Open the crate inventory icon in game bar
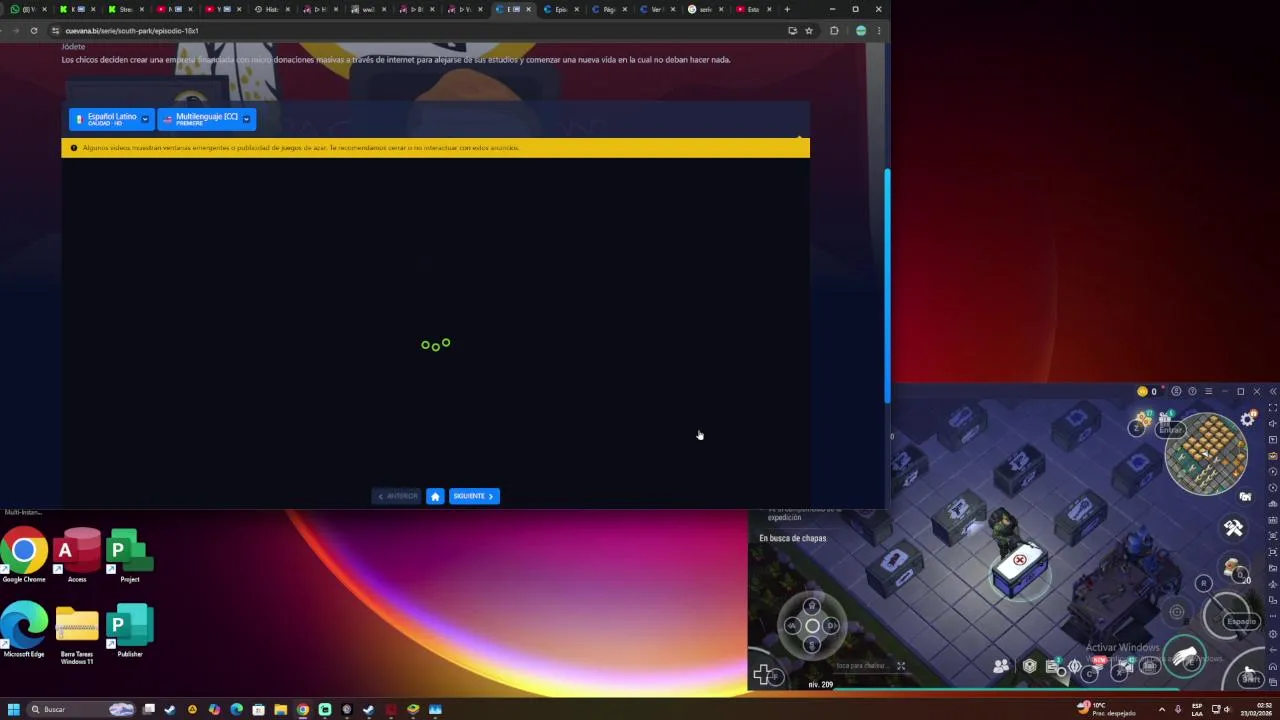The height and width of the screenshot is (720, 1280). (1029, 666)
